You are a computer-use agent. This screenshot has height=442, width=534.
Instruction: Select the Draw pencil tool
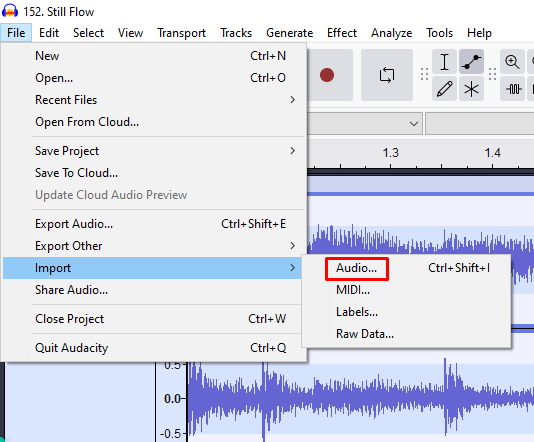point(444,89)
